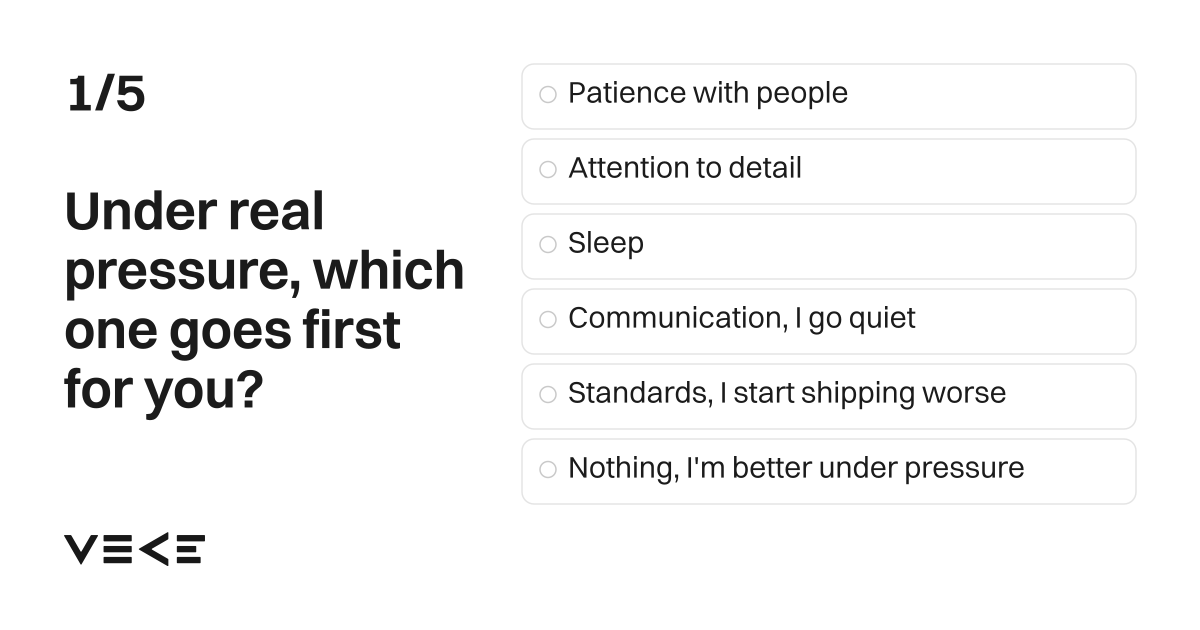Click the blank right end of the Patience option card
The width and height of the screenshot is (1200, 630).
[990, 96]
